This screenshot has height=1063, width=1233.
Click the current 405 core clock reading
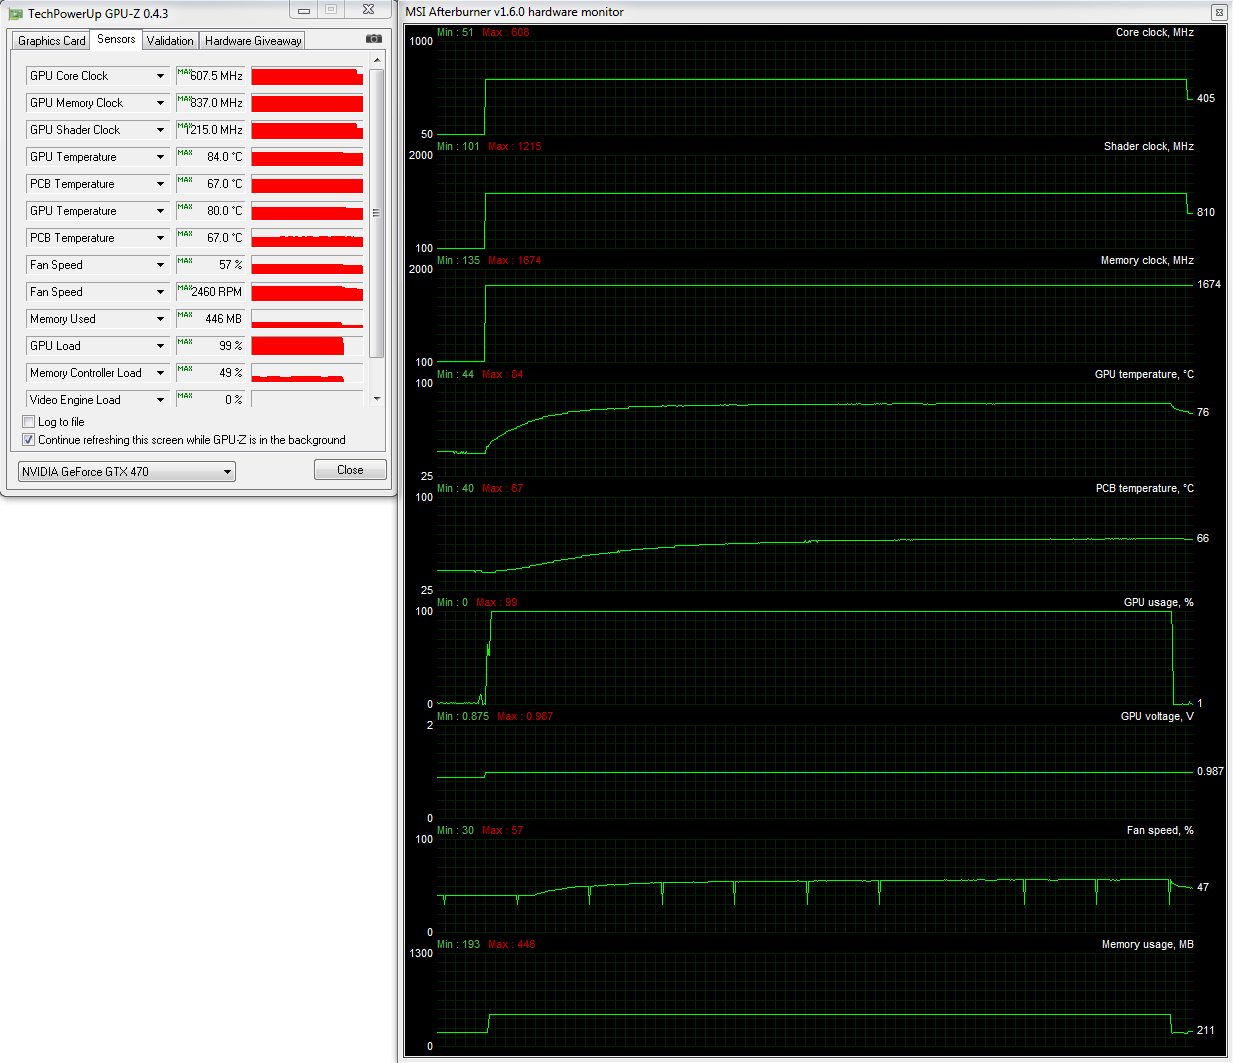click(1206, 99)
